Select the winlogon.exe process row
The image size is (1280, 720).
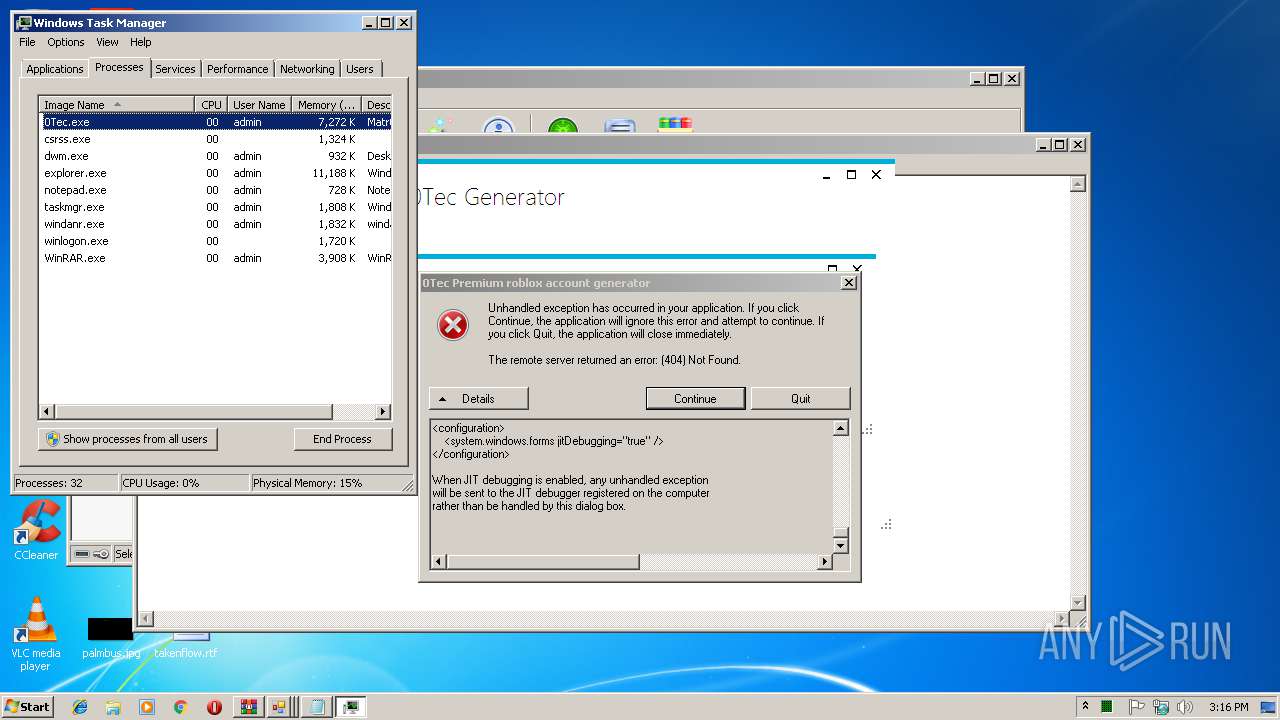coord(215,241)
